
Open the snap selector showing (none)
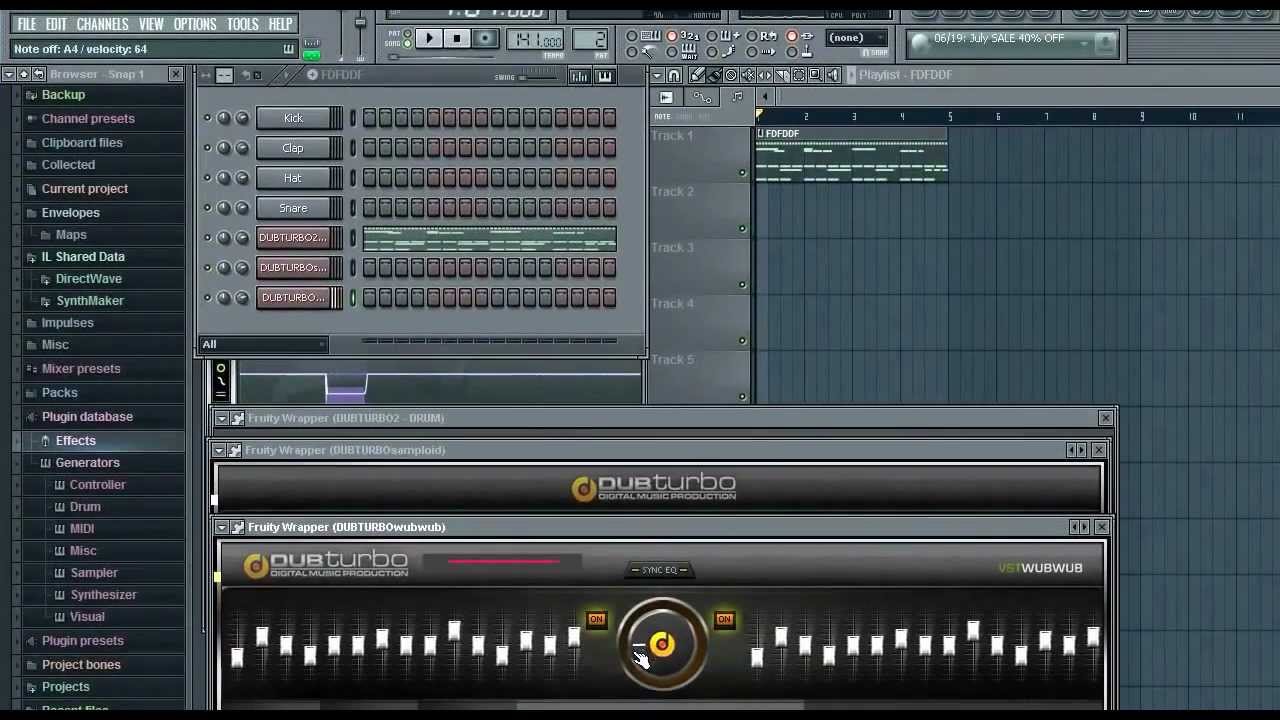856,38
